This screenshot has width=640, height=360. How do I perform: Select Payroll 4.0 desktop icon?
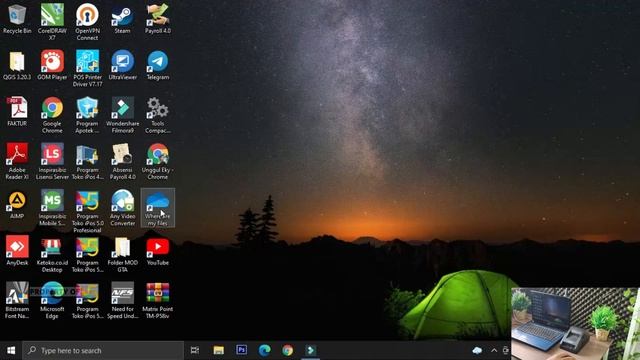click(x=158, y=19)
